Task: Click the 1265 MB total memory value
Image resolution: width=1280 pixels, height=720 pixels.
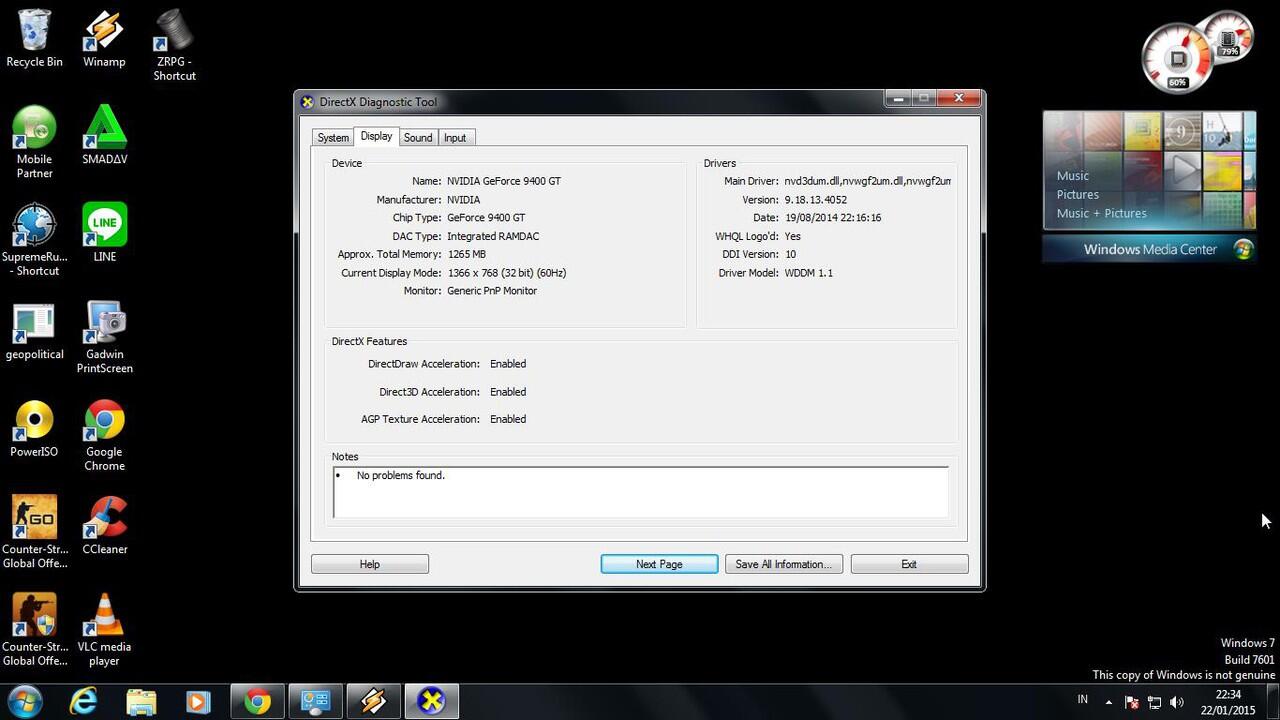Action: click(x=467, y=254)
